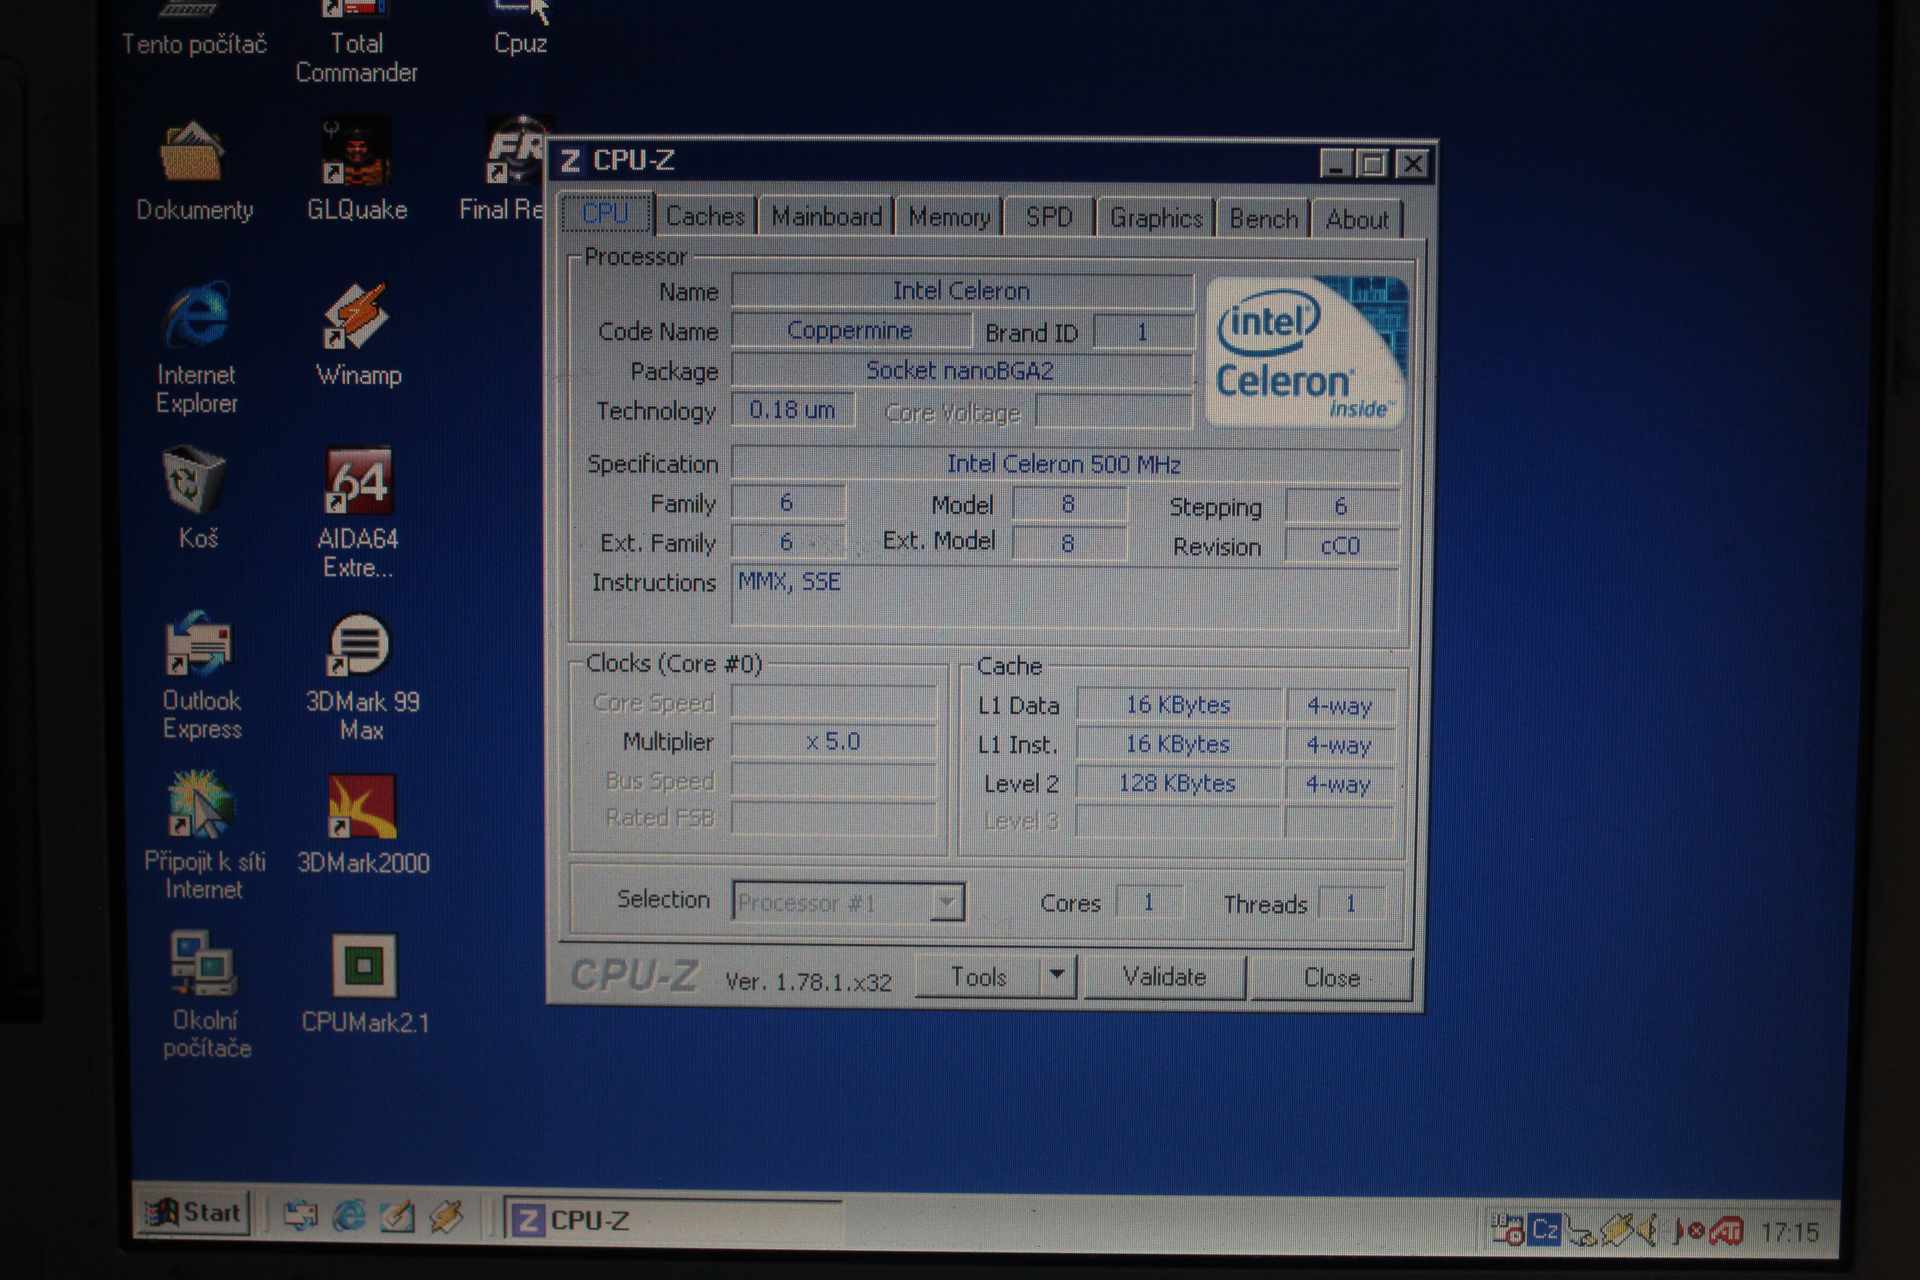Viewport: 1920px width, 1280px height.
Task: Open Připojit k síti Internet icon
Action: pos(204,836)
